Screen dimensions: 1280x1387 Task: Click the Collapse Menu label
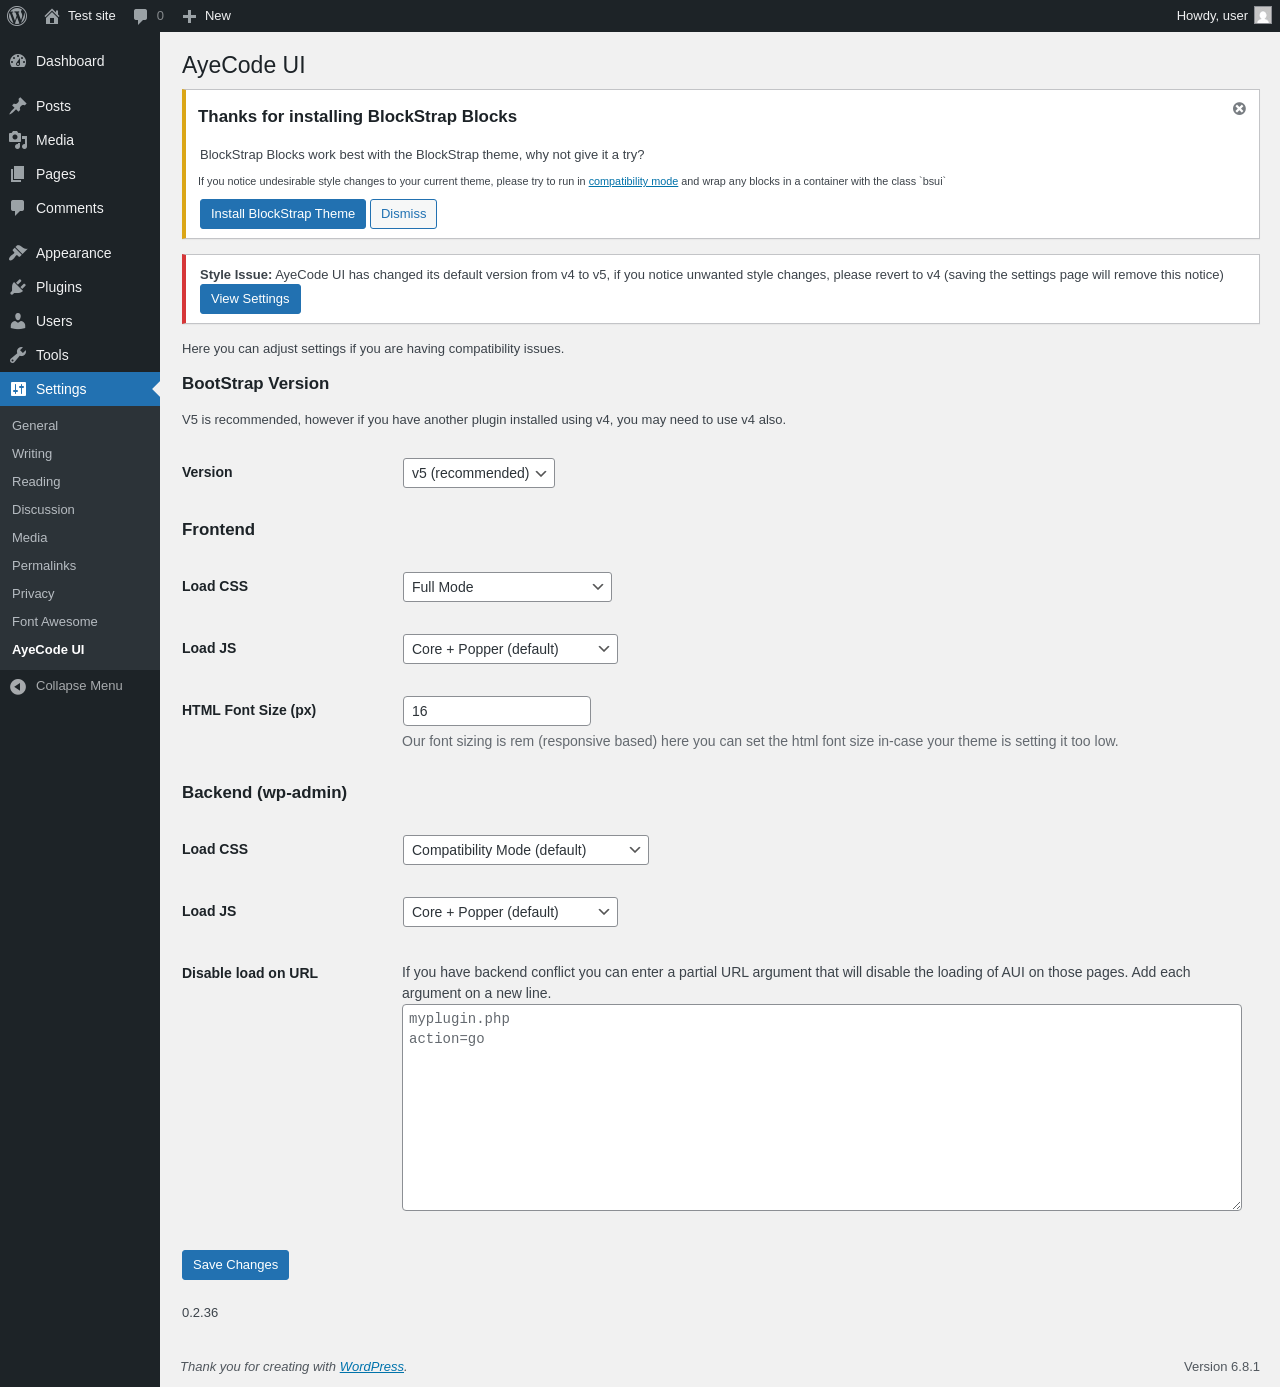pyautogui.click(x=79, y=686)
